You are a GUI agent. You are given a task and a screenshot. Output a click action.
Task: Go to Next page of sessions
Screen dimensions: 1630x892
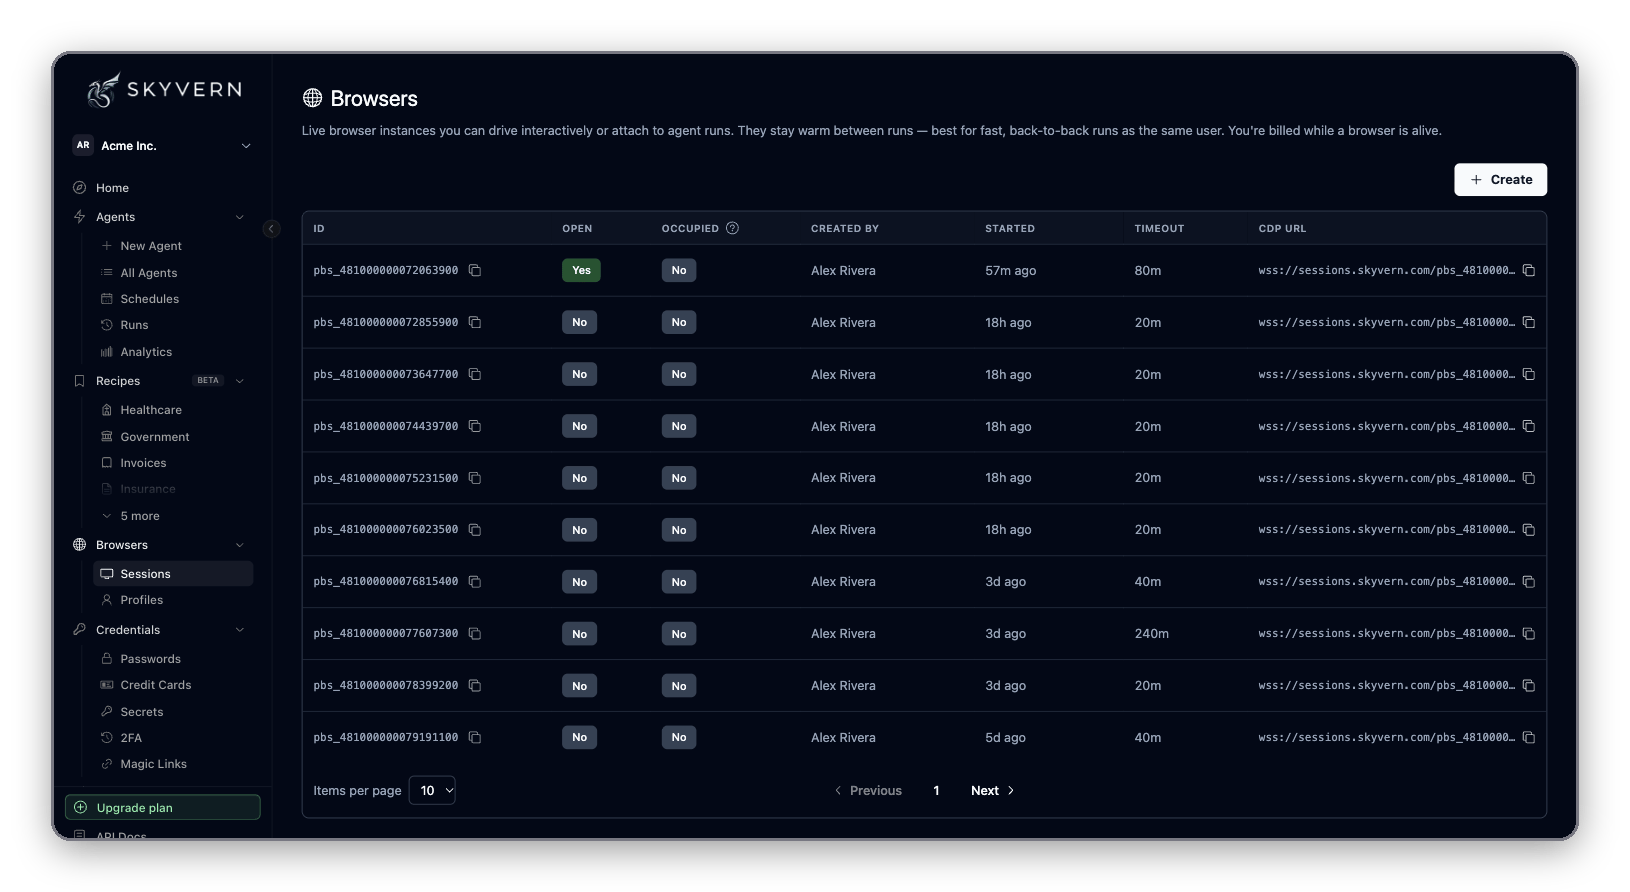[992, 791]
